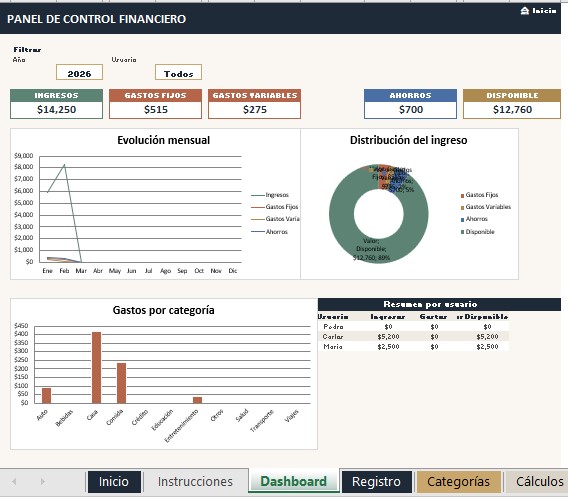The height and width of the screenshot is (497, 568).
Task: Open the Registro sheet tab
Action: (376, 482)
